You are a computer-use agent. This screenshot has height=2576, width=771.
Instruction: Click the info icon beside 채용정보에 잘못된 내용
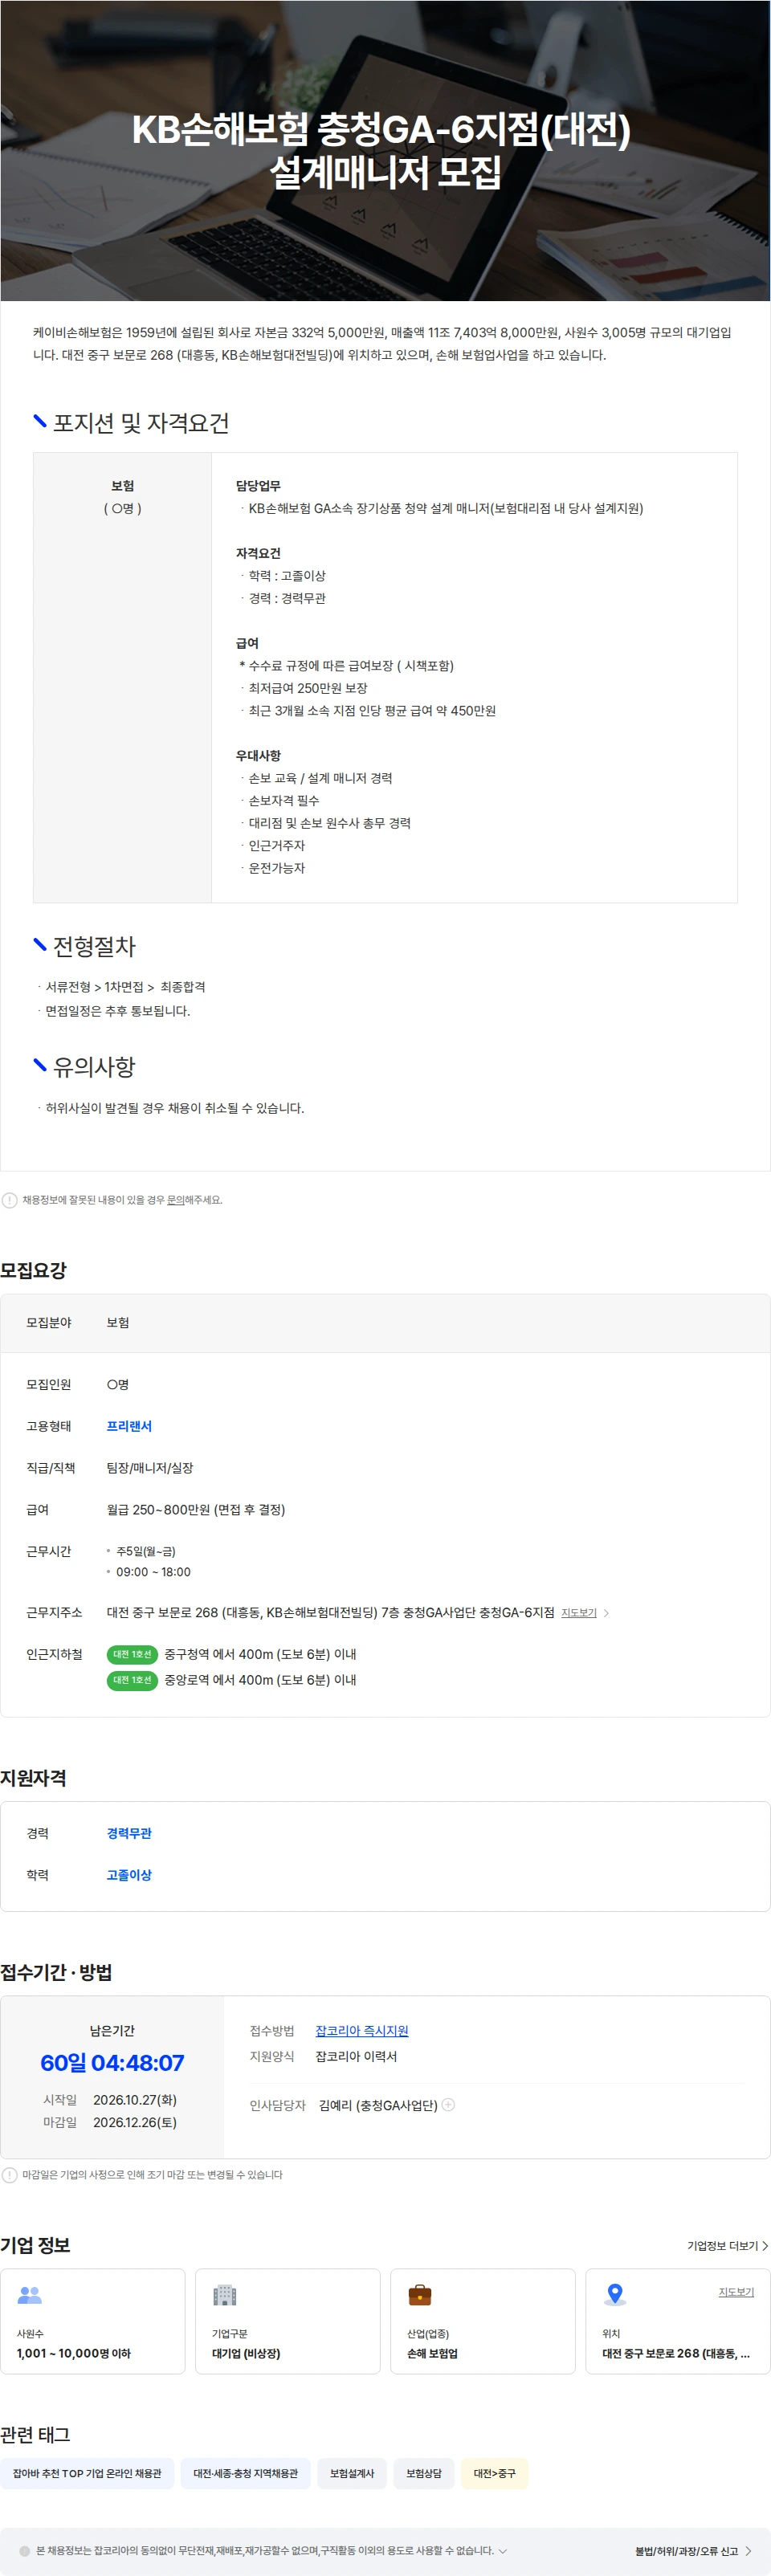(x=10, y=1200)
